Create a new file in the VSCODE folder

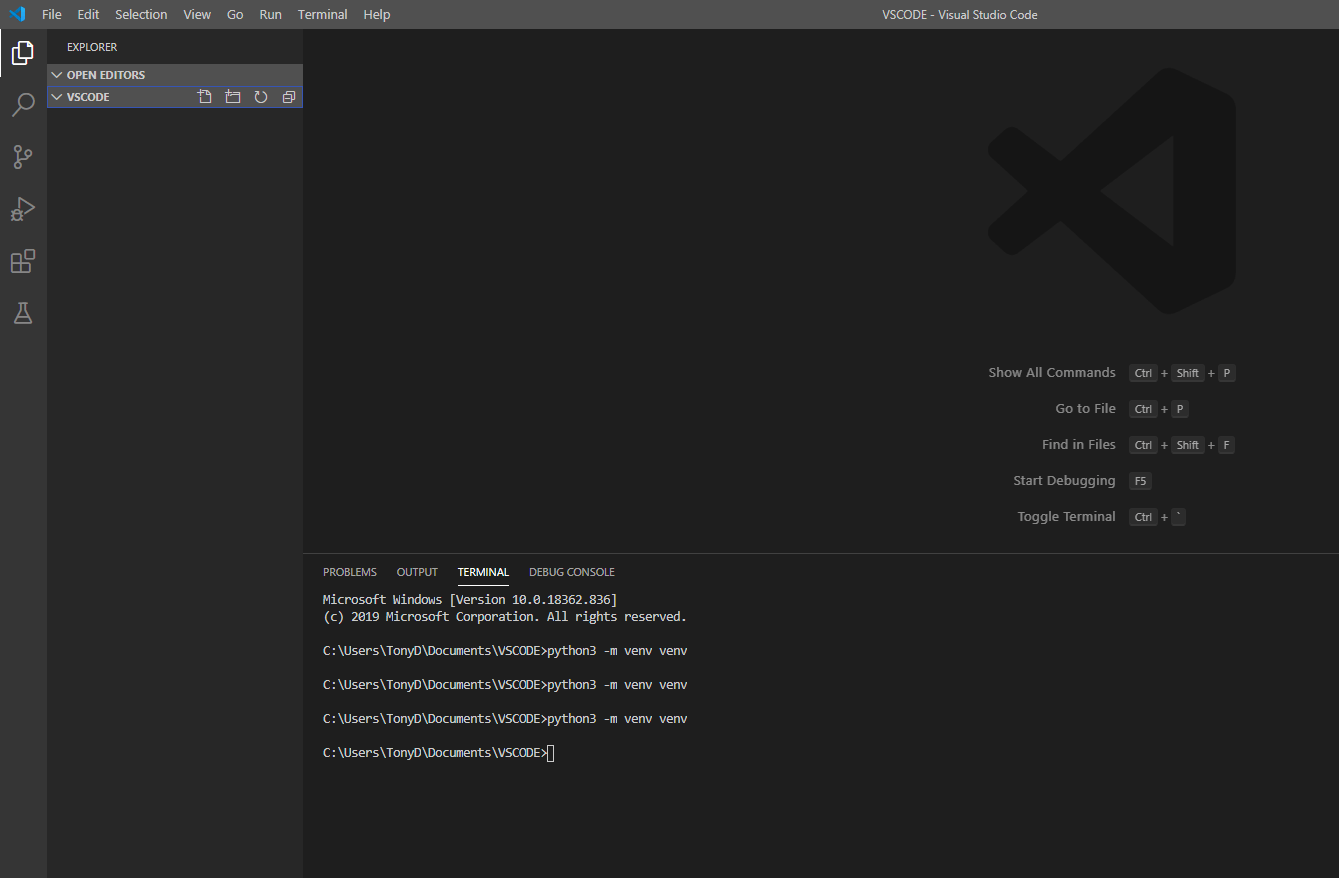point(204,96)
